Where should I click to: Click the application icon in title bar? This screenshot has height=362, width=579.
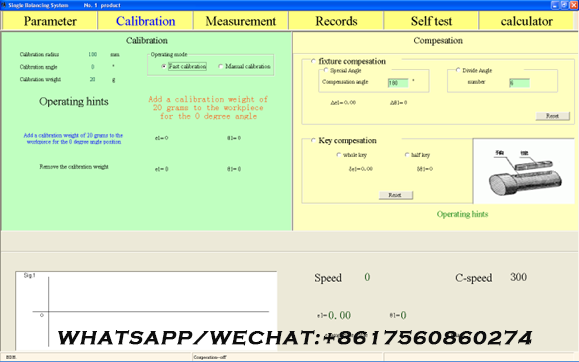tap(4, 5)
